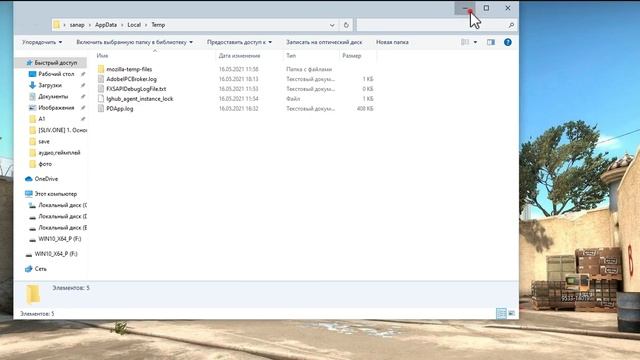Image resolution: width=640 pixels, height=360 pixels.
Task: Open the Предоставить доступ к dropdown
Action: (x=240, y=42)
